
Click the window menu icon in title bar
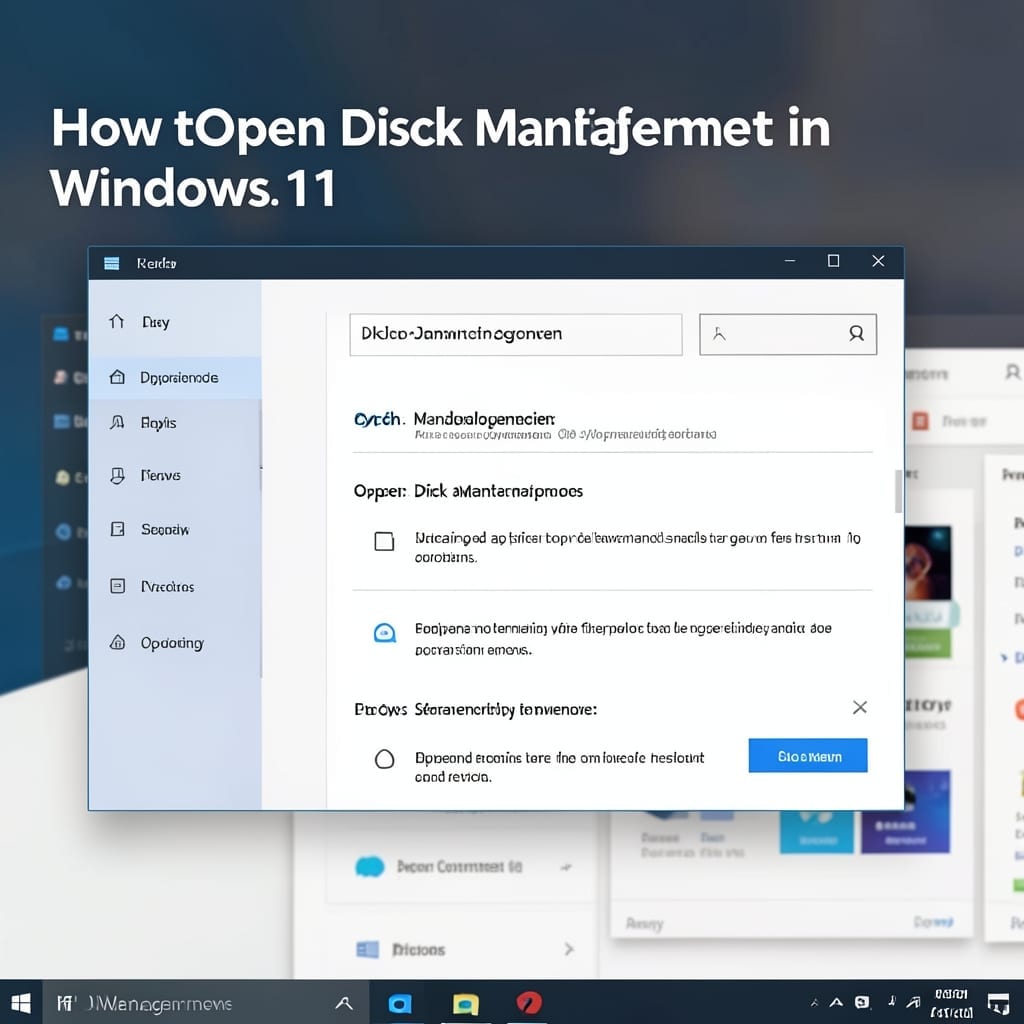point(112,263)
